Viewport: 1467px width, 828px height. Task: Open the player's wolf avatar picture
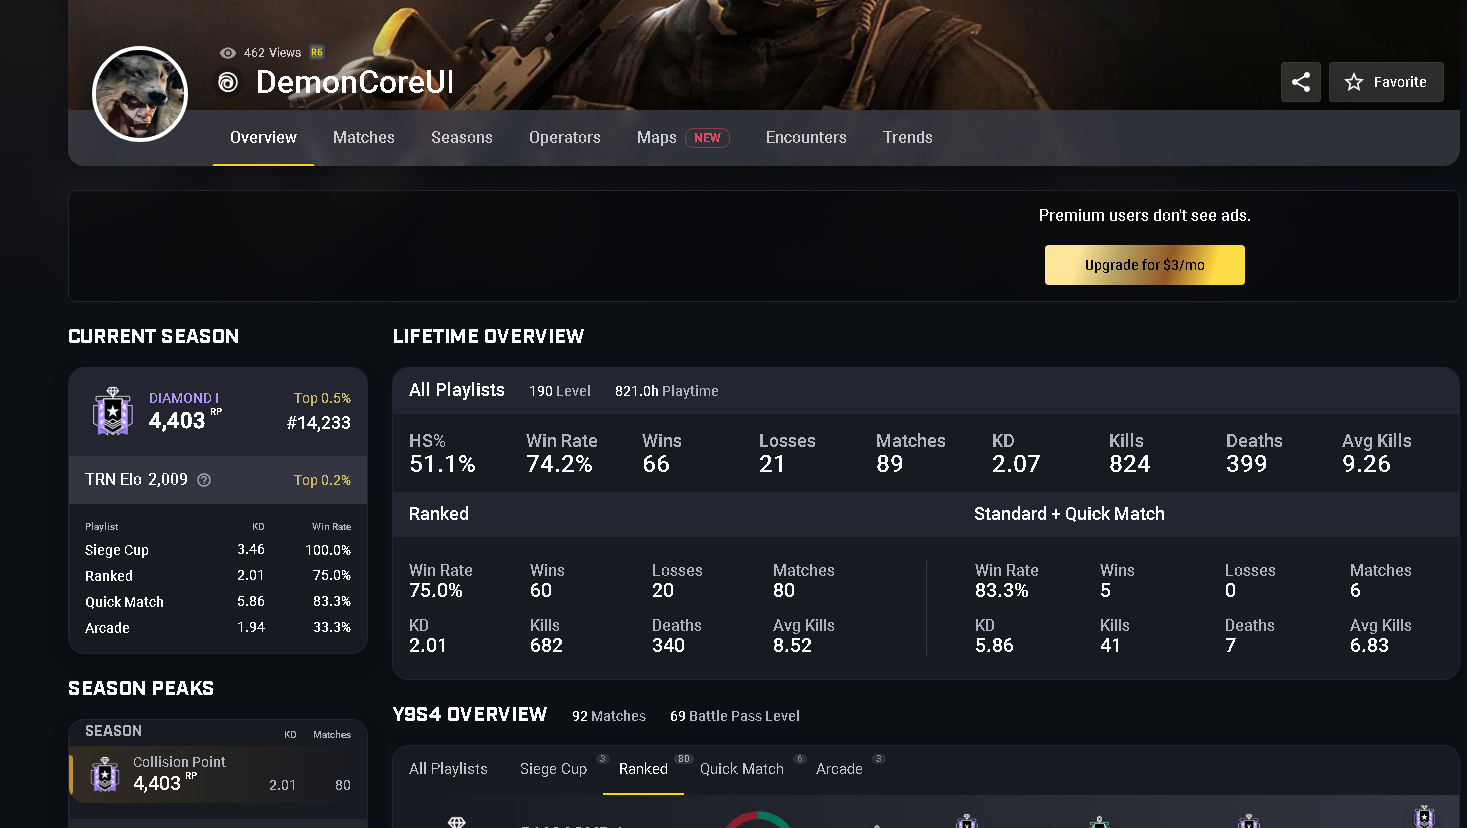(140, 94)
